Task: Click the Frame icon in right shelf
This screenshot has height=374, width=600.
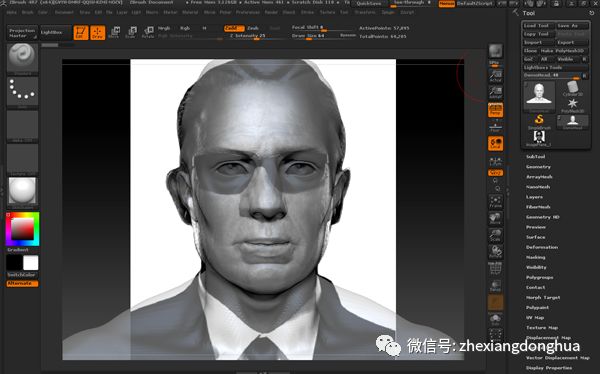Action: pos(495,202)
